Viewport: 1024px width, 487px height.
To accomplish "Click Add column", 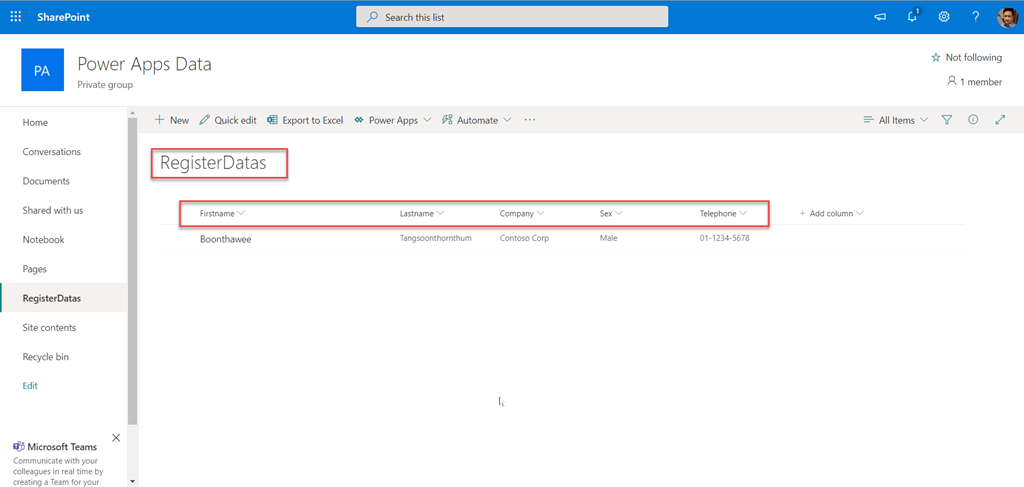I will point(832,213).
